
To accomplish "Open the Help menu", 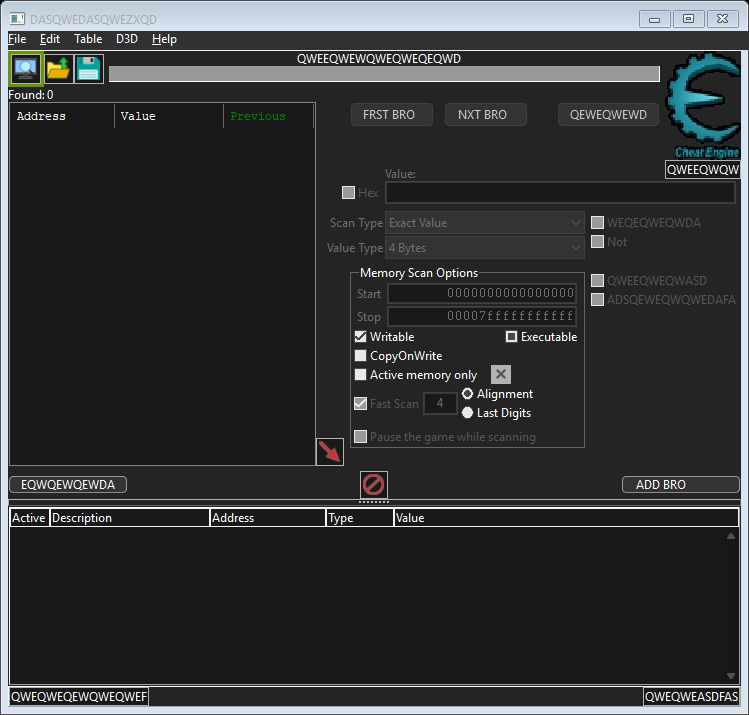I will tap(164, 39).
